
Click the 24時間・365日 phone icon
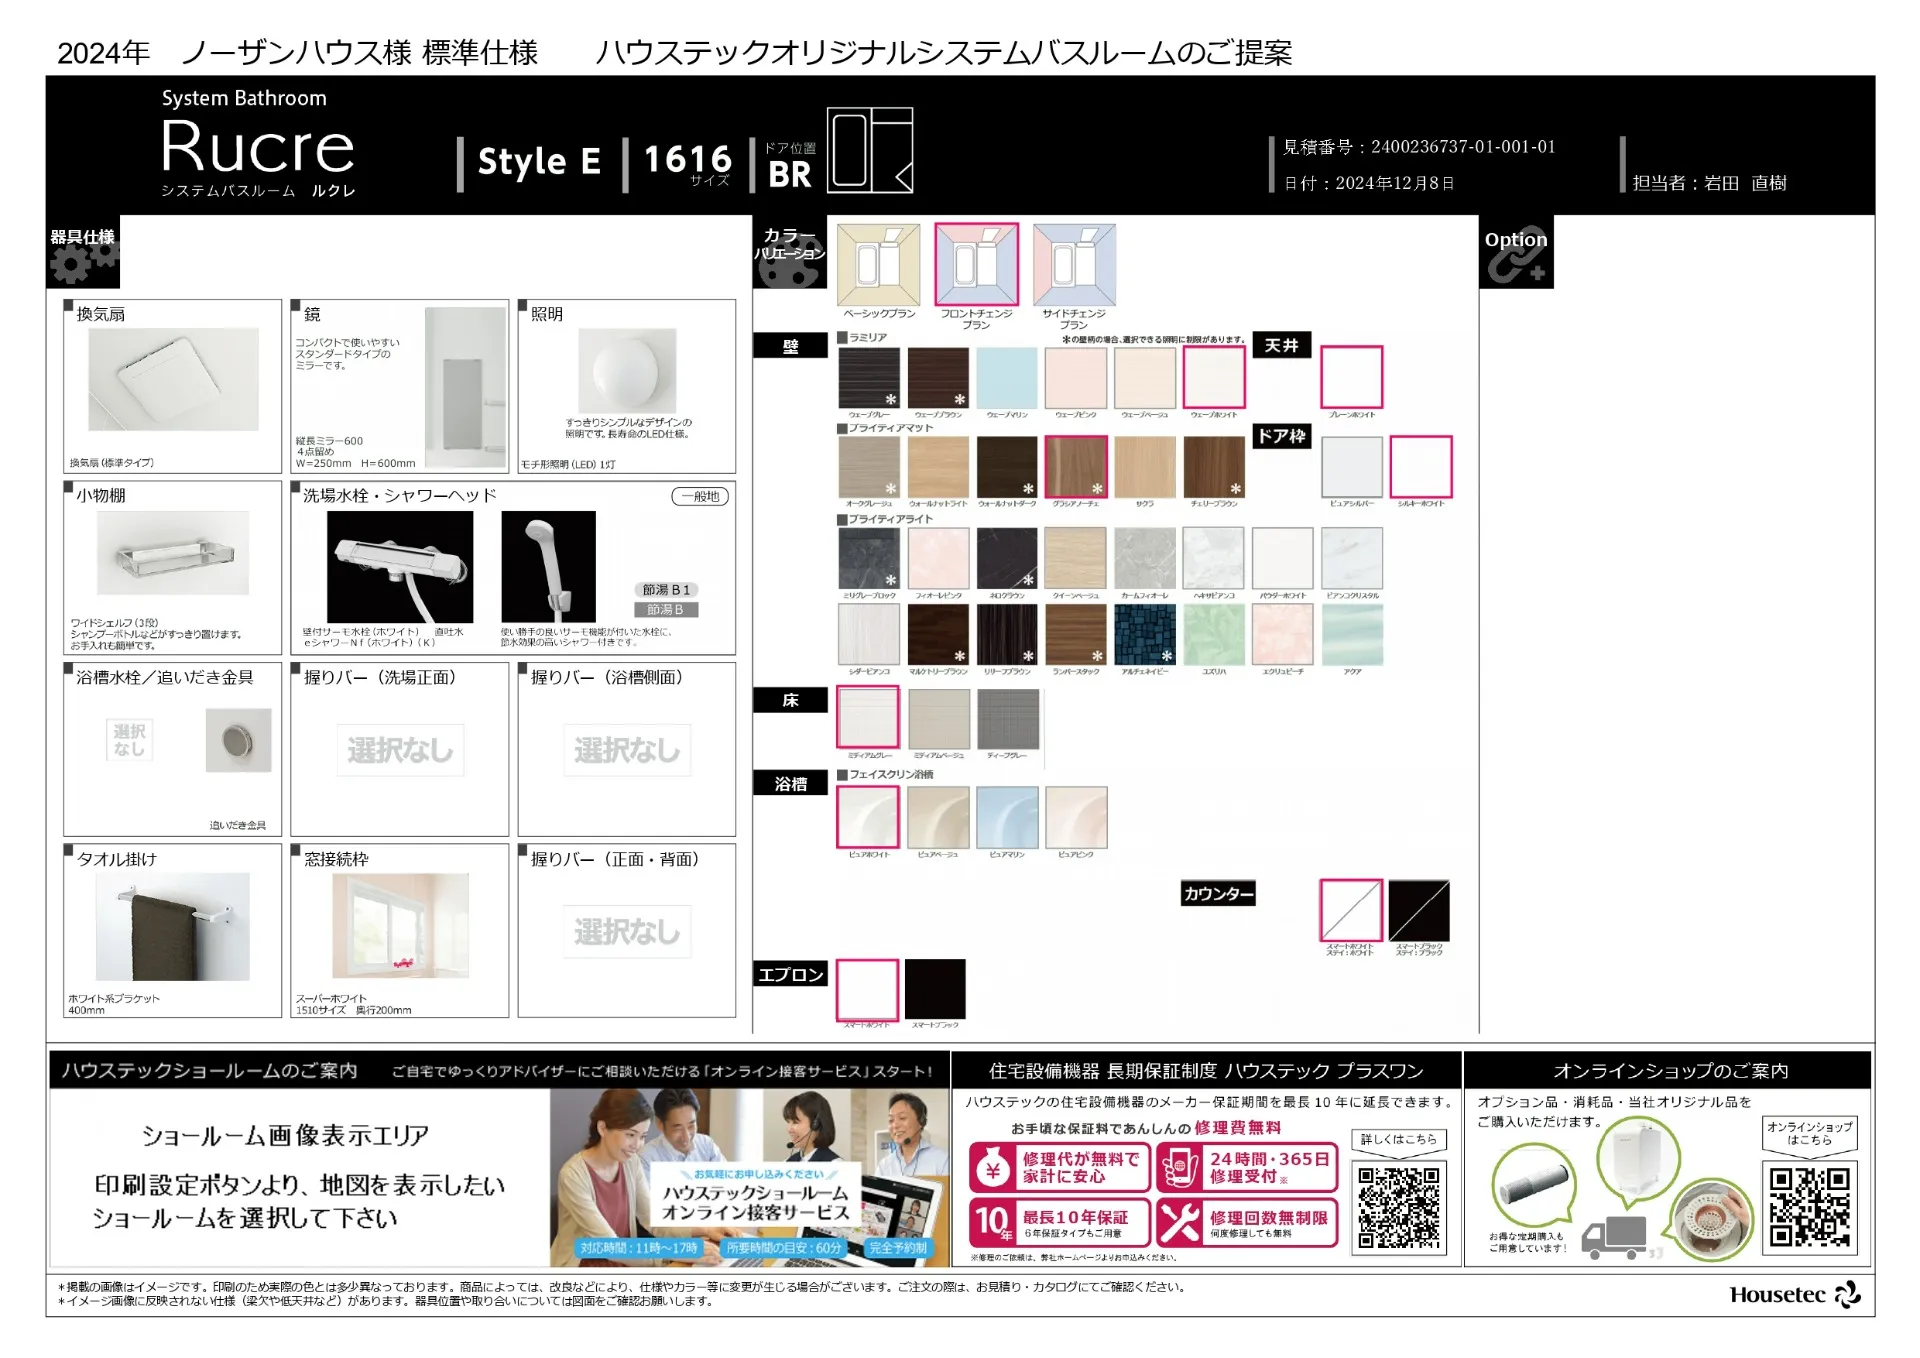pos(1180,1167)
